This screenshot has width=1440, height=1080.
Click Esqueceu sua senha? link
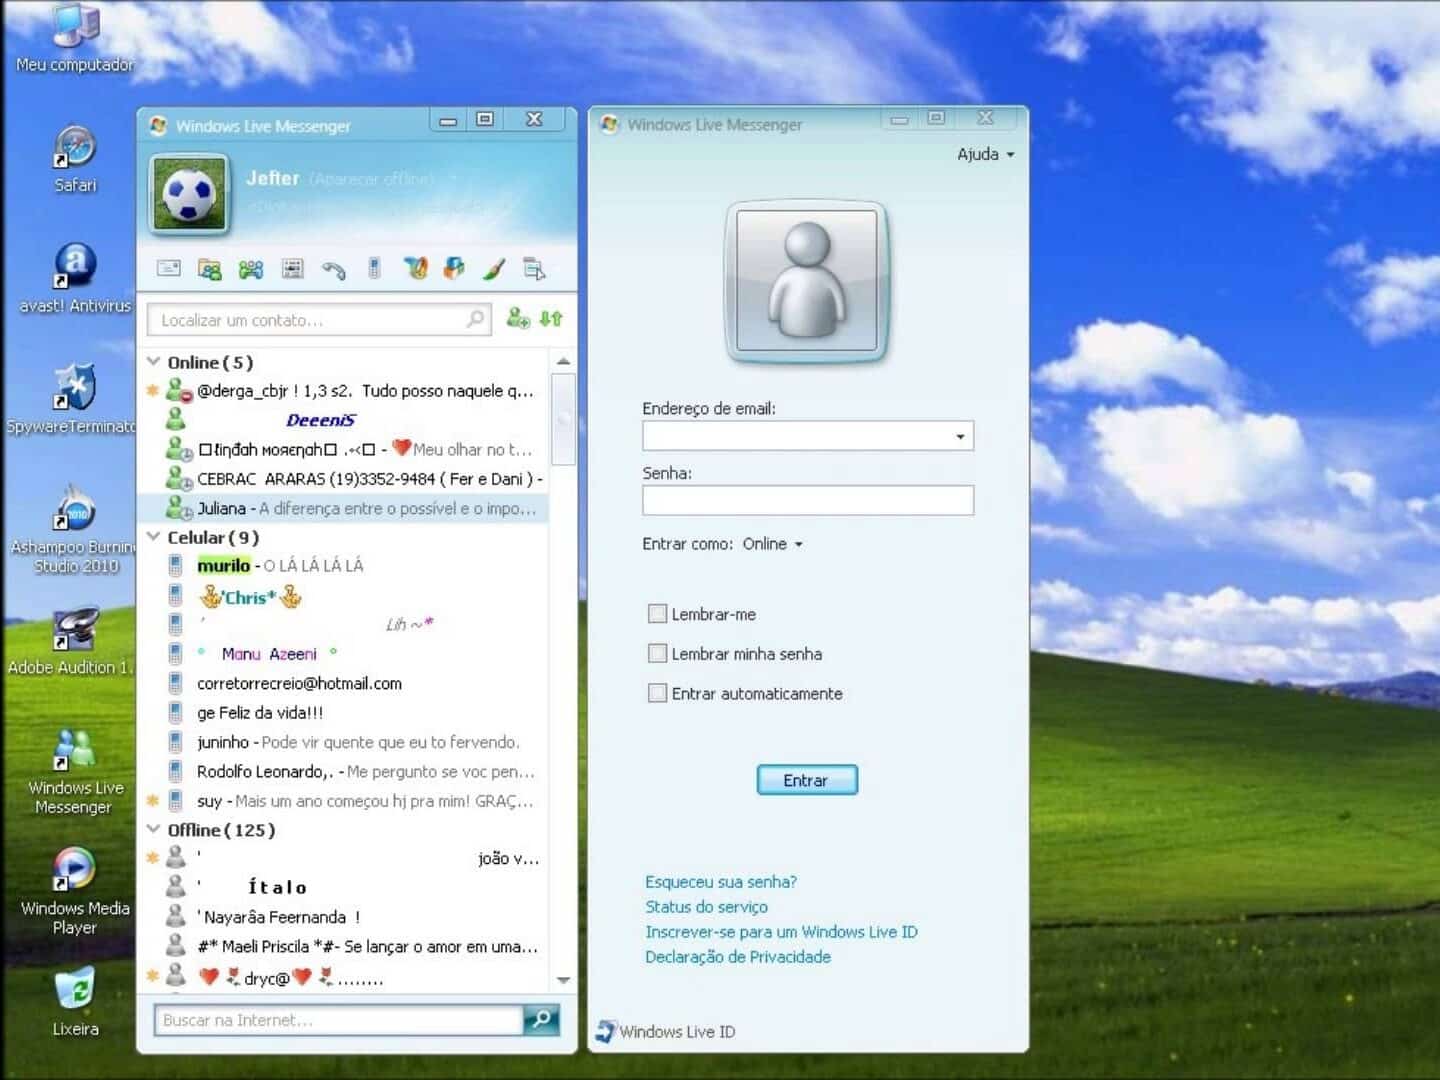point(721,882)
